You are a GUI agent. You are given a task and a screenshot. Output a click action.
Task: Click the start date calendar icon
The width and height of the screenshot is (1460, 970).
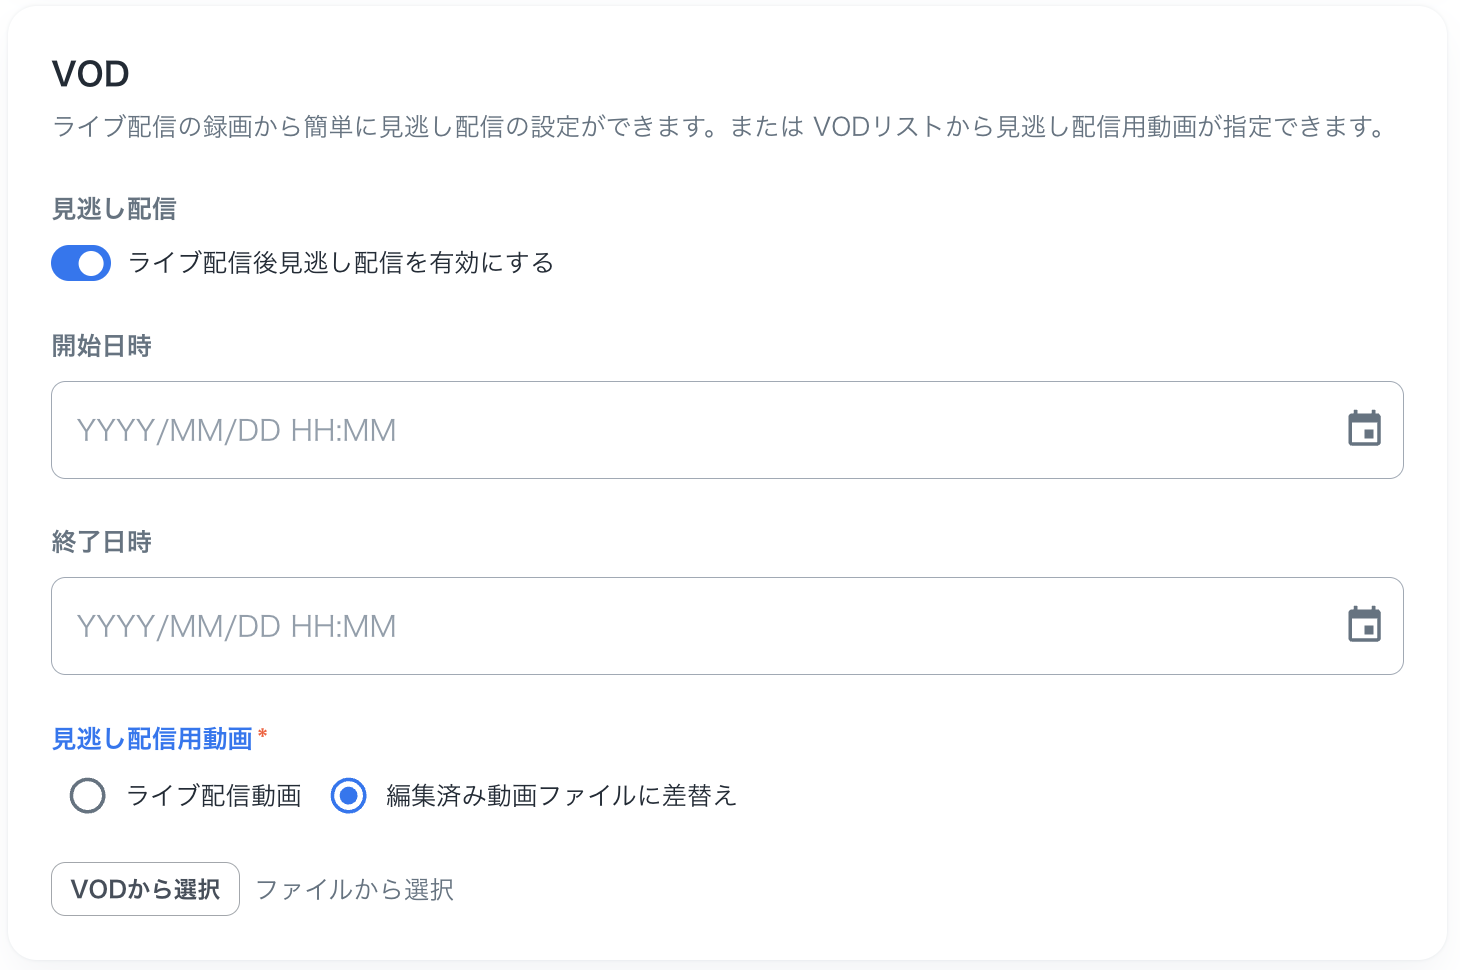pos(1365,429)
